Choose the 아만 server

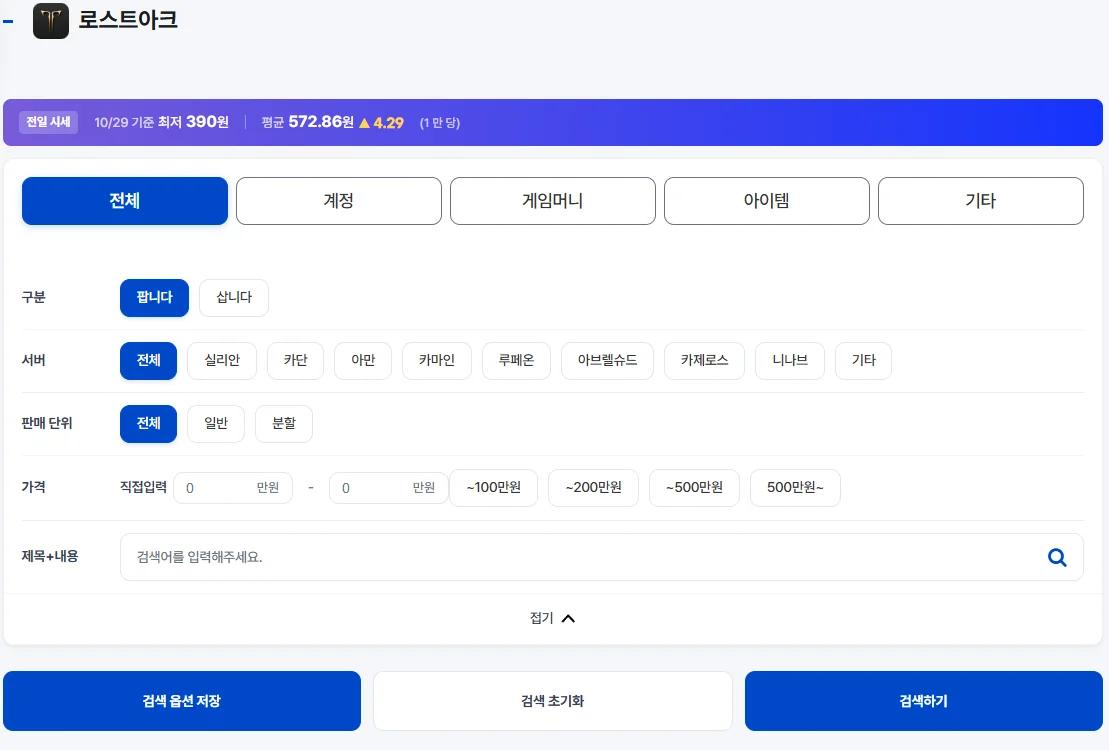coord(363,361)
